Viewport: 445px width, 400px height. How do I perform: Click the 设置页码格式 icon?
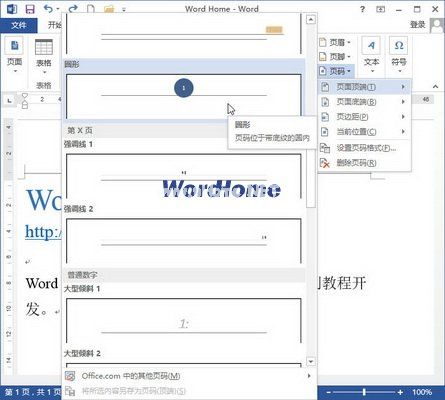coord(325,148)
